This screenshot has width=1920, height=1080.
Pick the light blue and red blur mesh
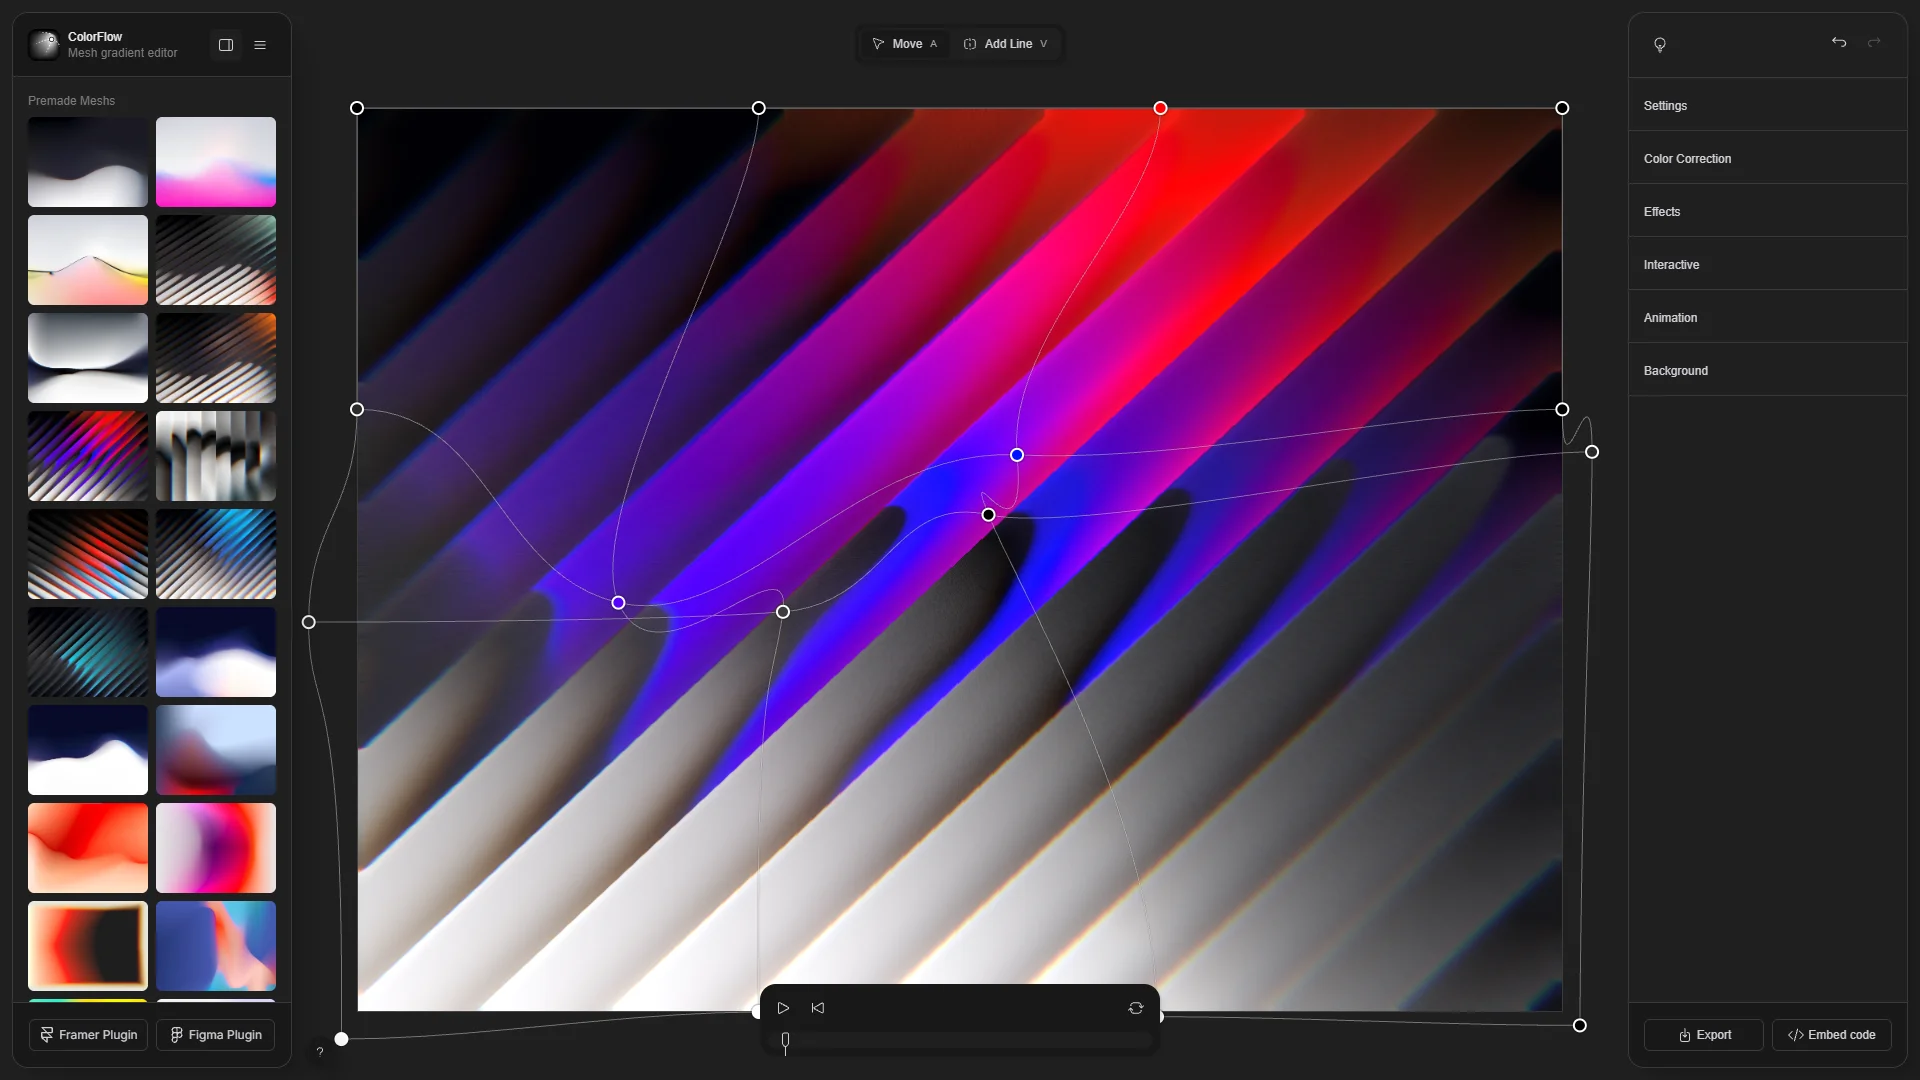[x=216, y=750]
